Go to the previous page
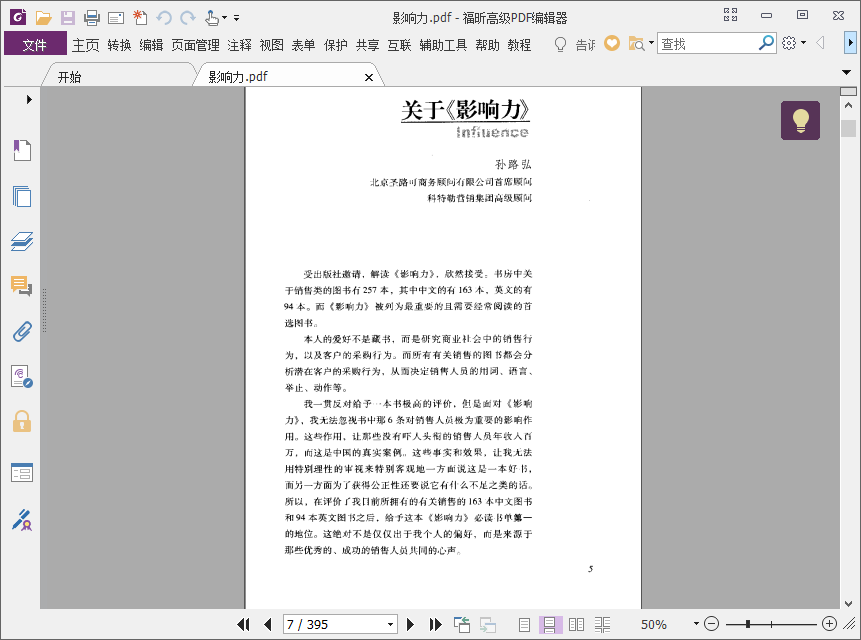The image size is (861, 640). (x=268, y=624)
